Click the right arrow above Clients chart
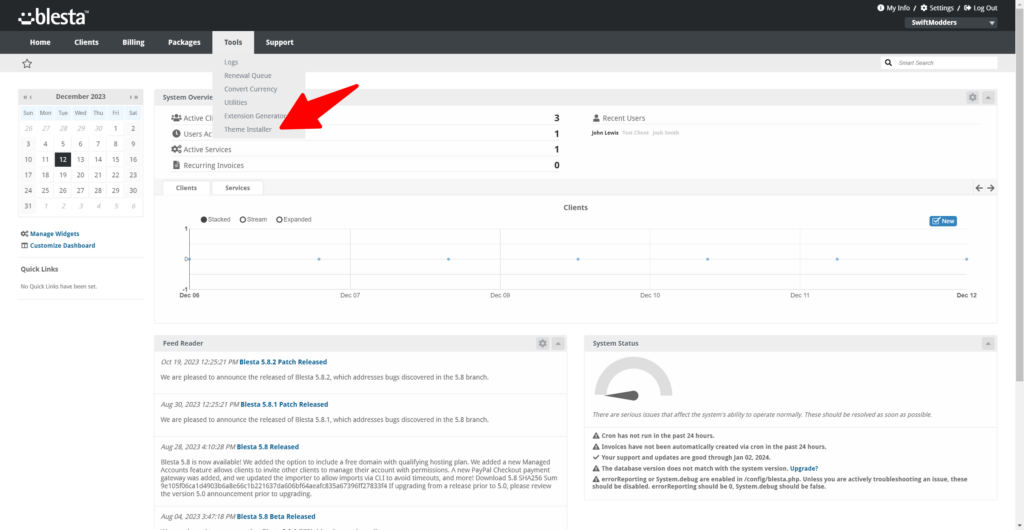Screen dimensions: 1024x530 [x=991, y=188]
